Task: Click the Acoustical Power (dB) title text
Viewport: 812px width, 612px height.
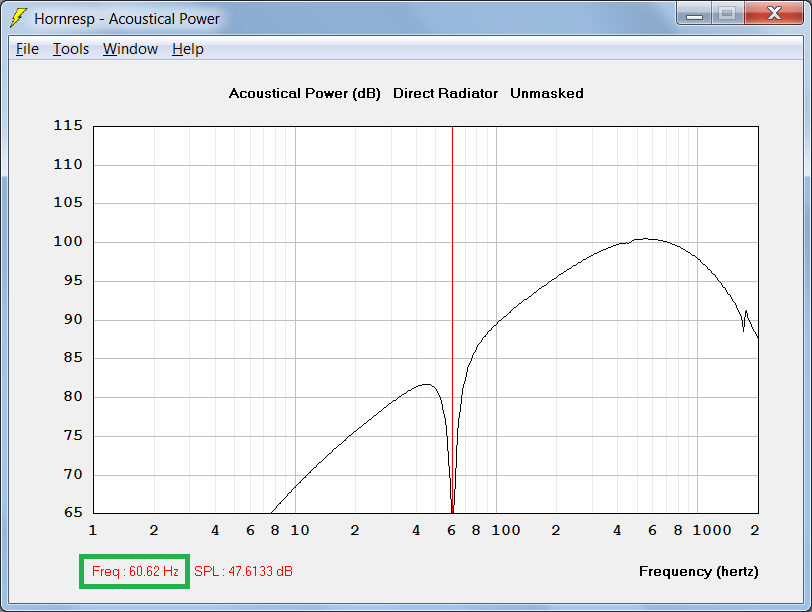Action: pyautogui.click(x=304, y=93)
